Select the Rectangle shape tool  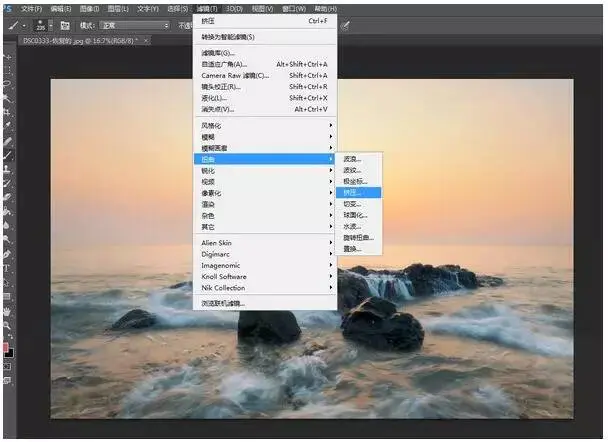[x=7, y=297]
